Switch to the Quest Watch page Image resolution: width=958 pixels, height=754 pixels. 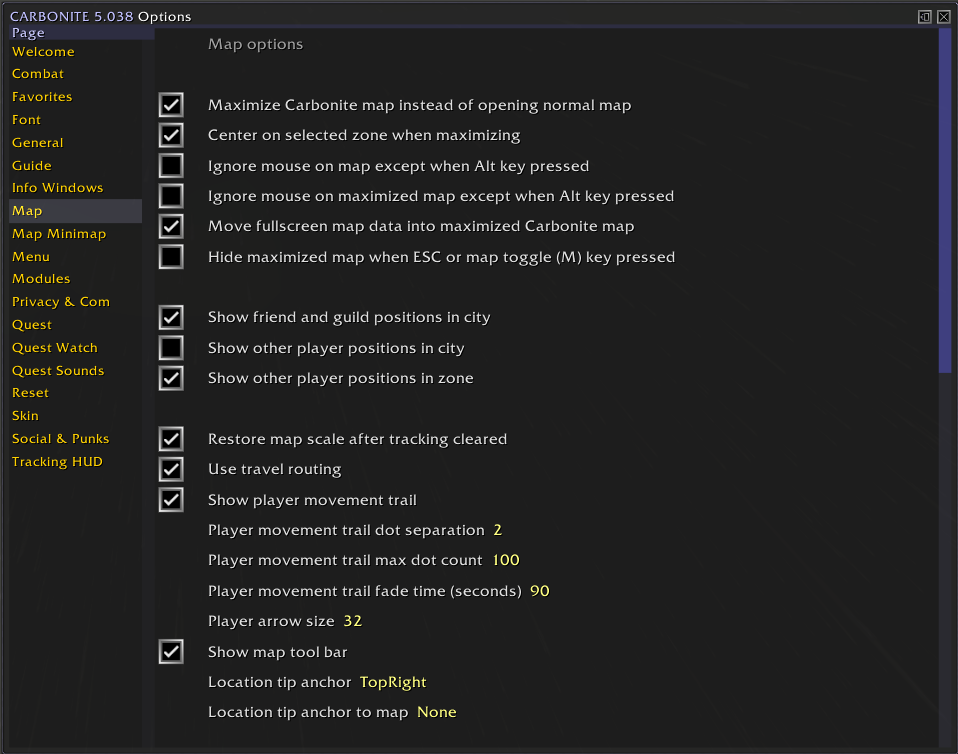pyautogui.click(x=55, y=348)
